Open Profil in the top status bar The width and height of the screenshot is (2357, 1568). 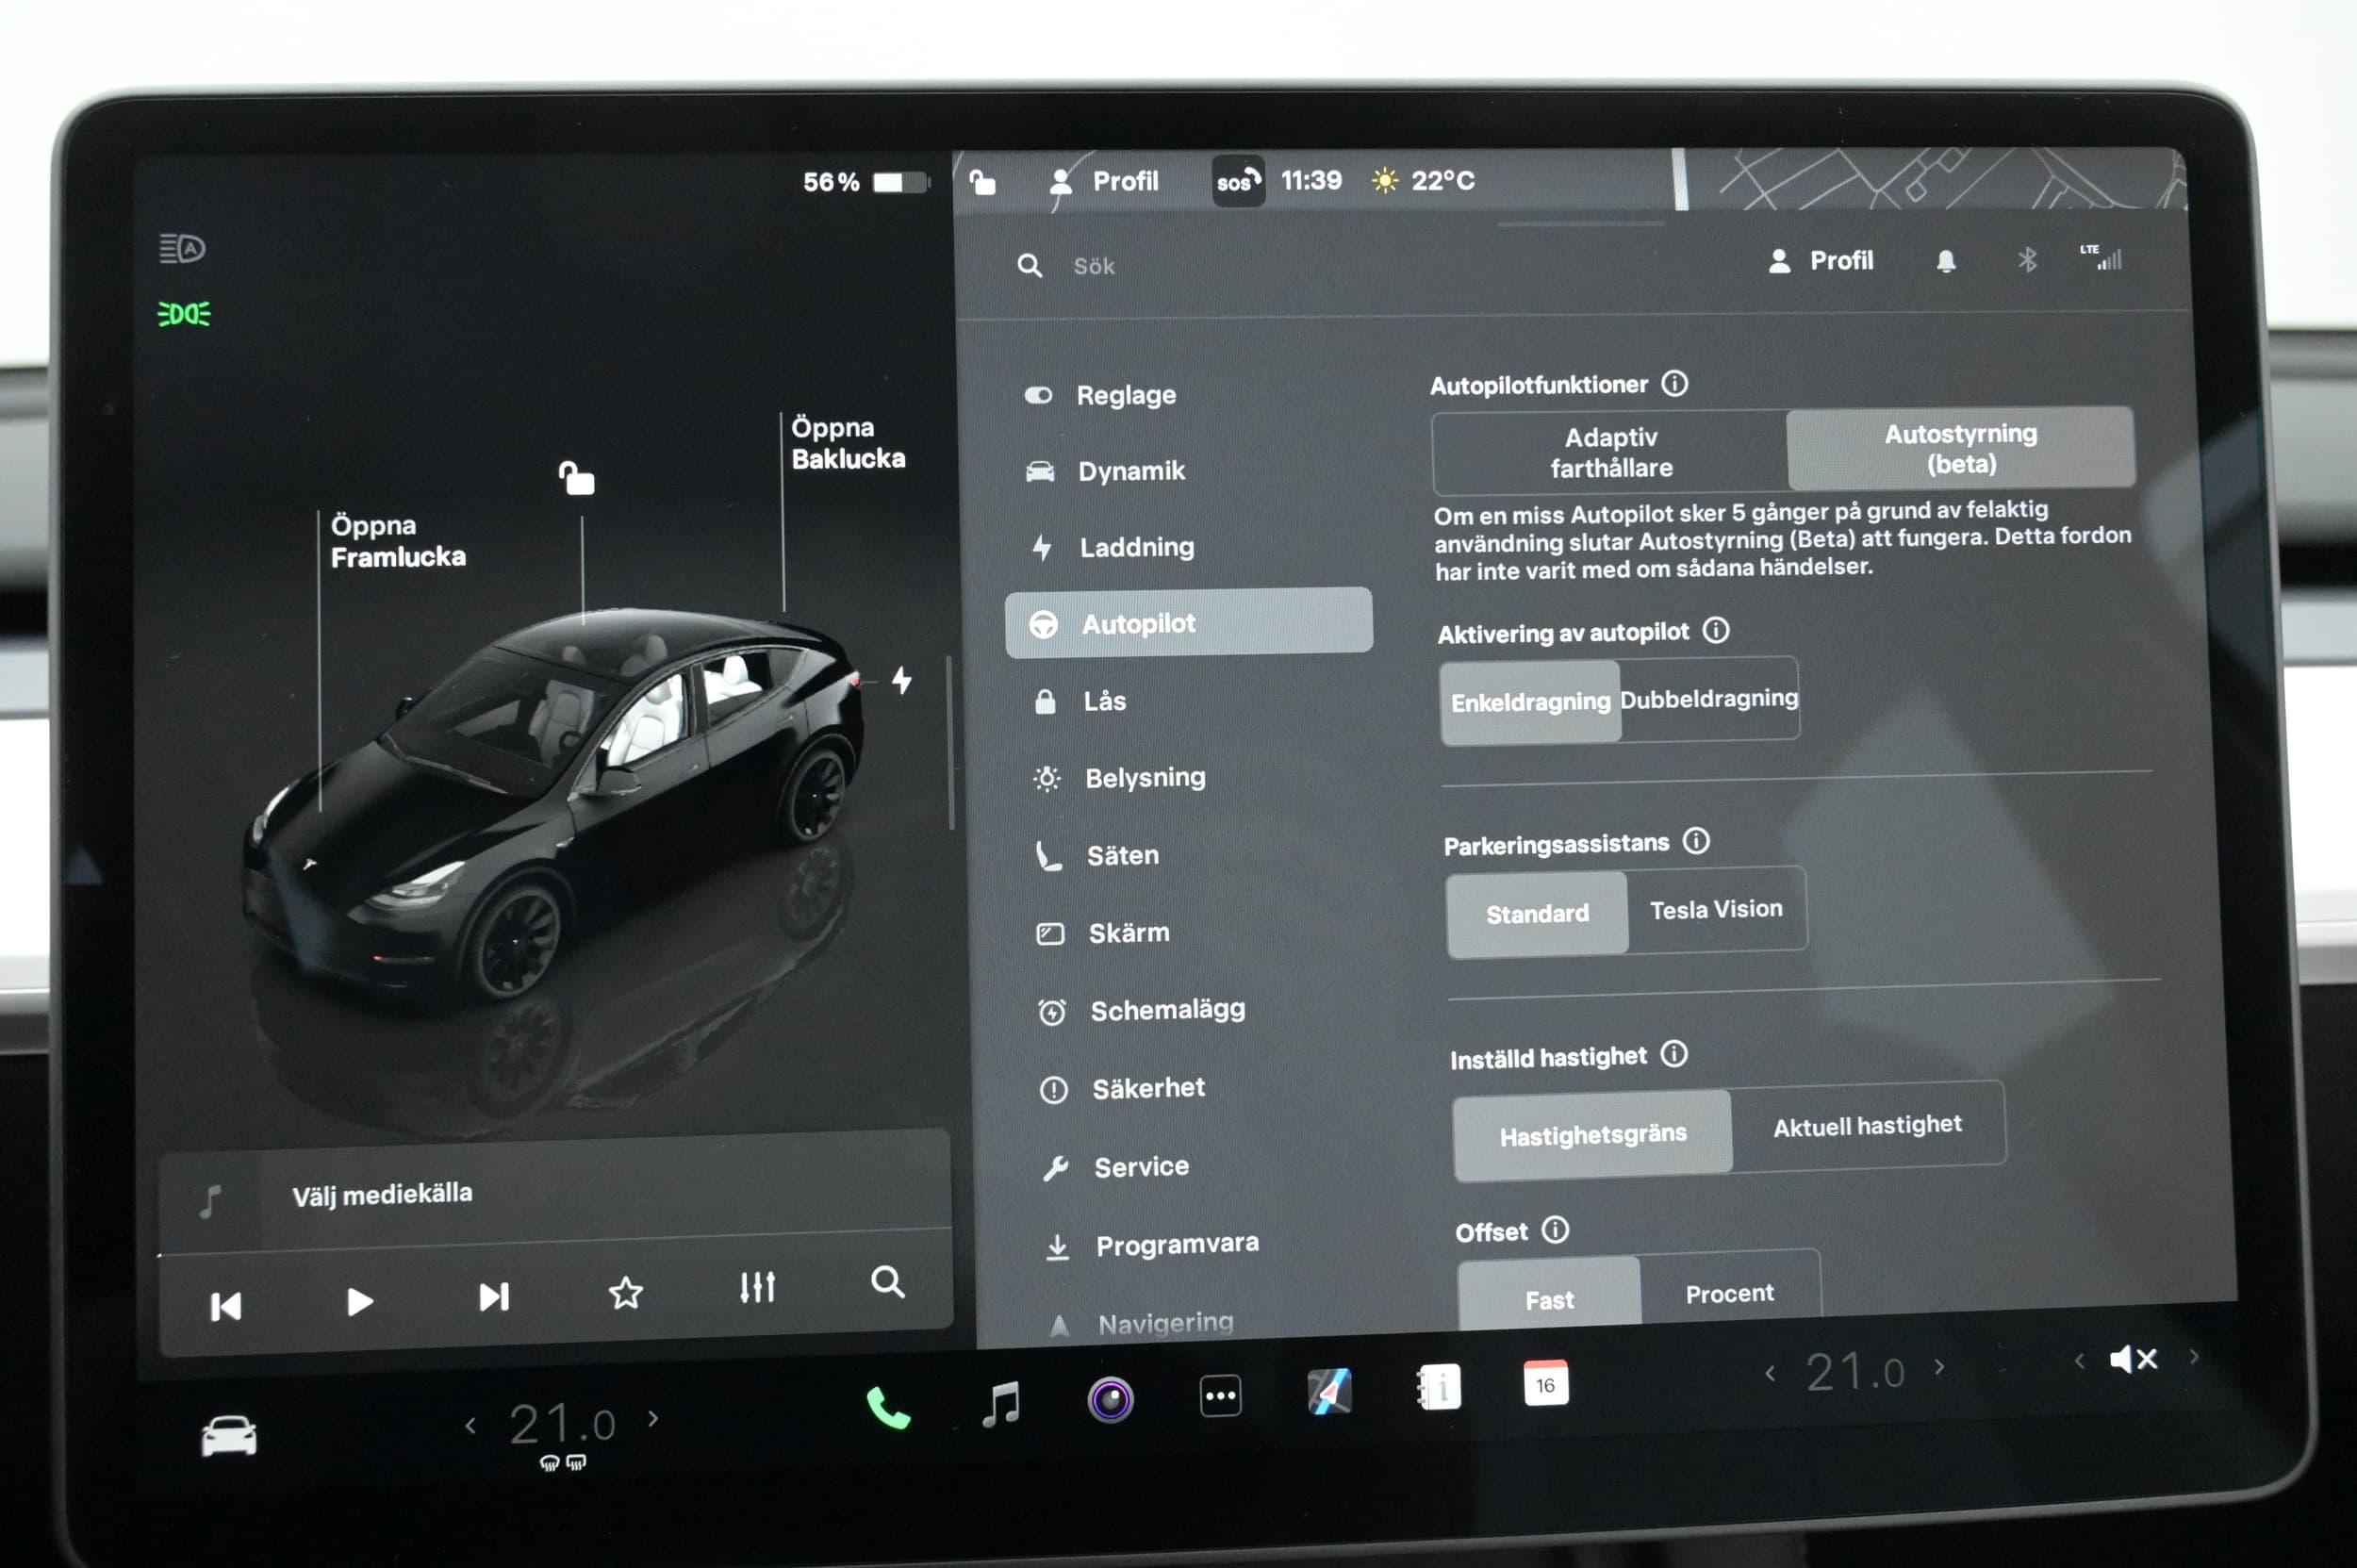coord(1104,181)
